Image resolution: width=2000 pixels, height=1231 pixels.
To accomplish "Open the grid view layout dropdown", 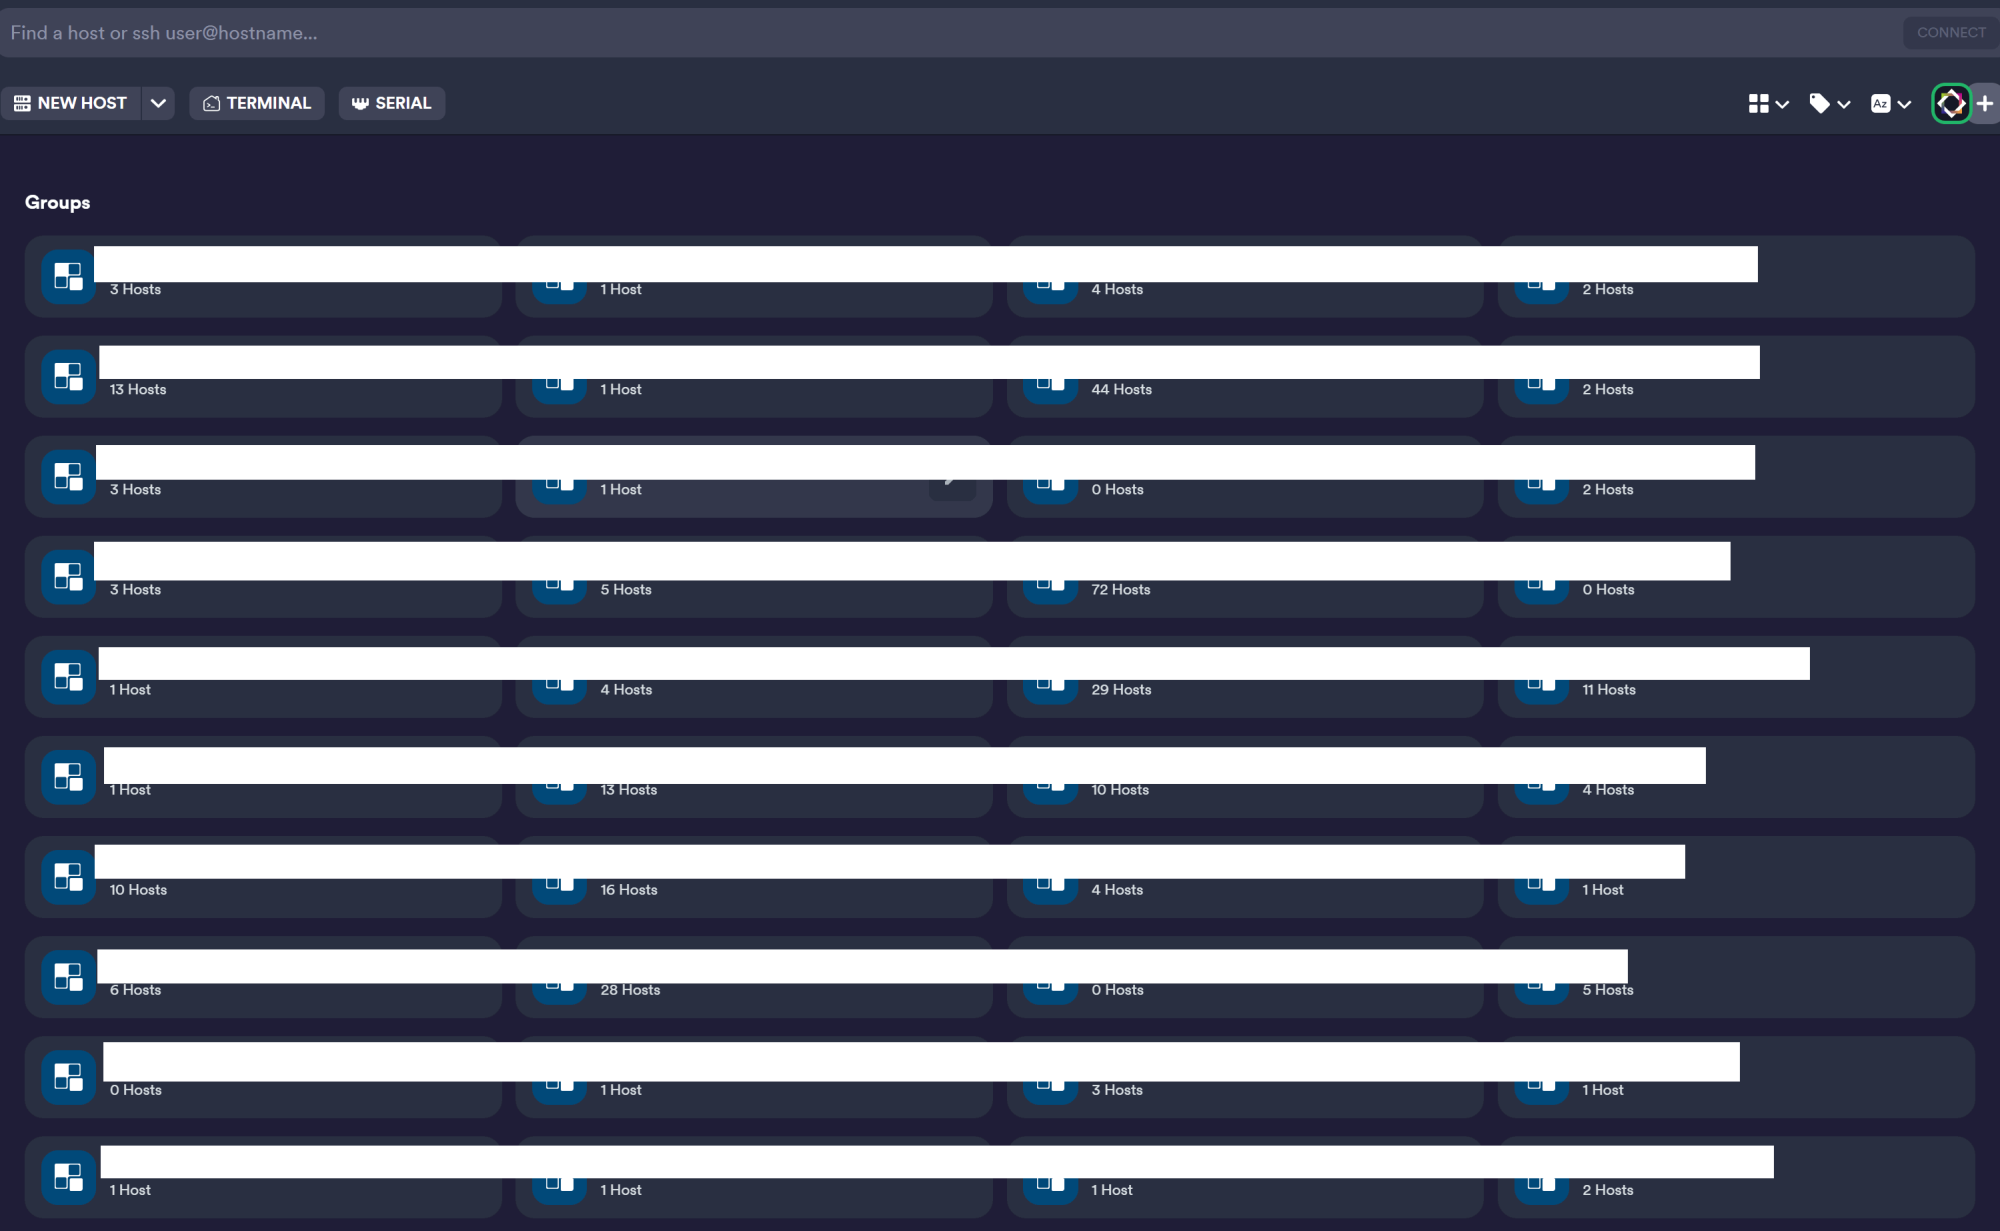I will tap(1767, 103).
